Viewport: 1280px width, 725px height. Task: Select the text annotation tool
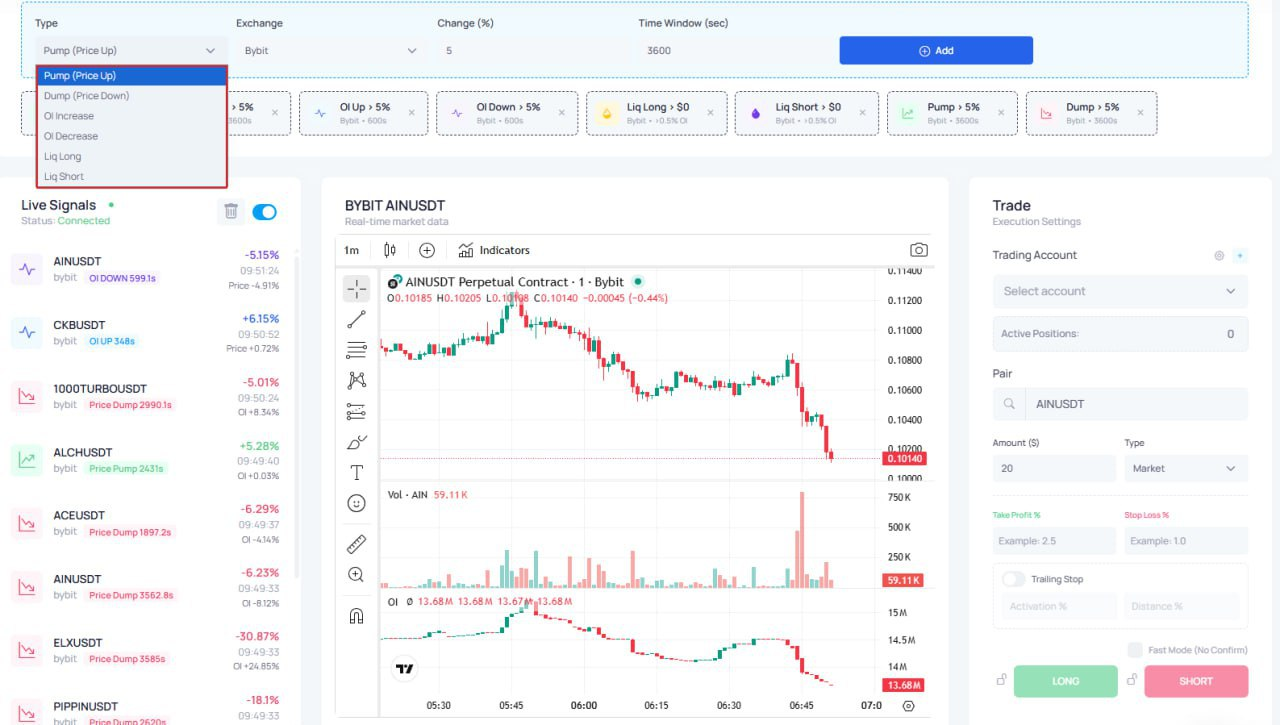click(356, 472)
